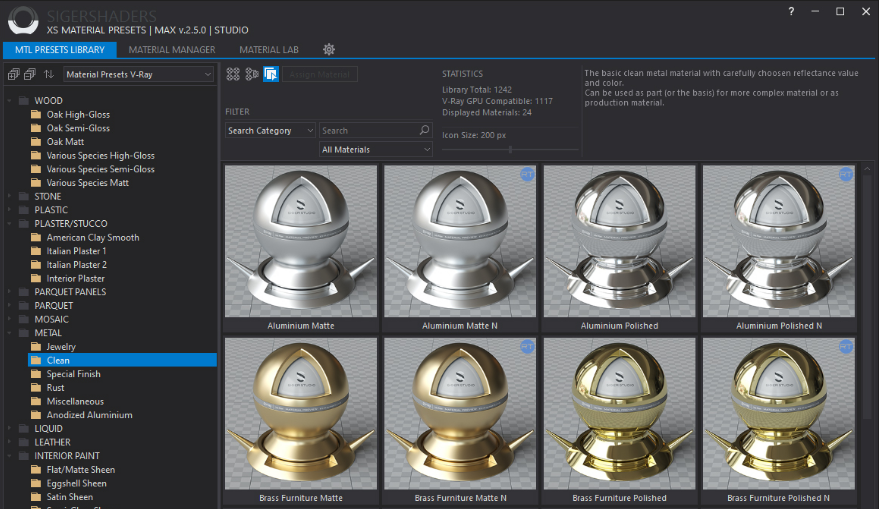
Task: Click the search magnifier icon
Action: [425, 130]
